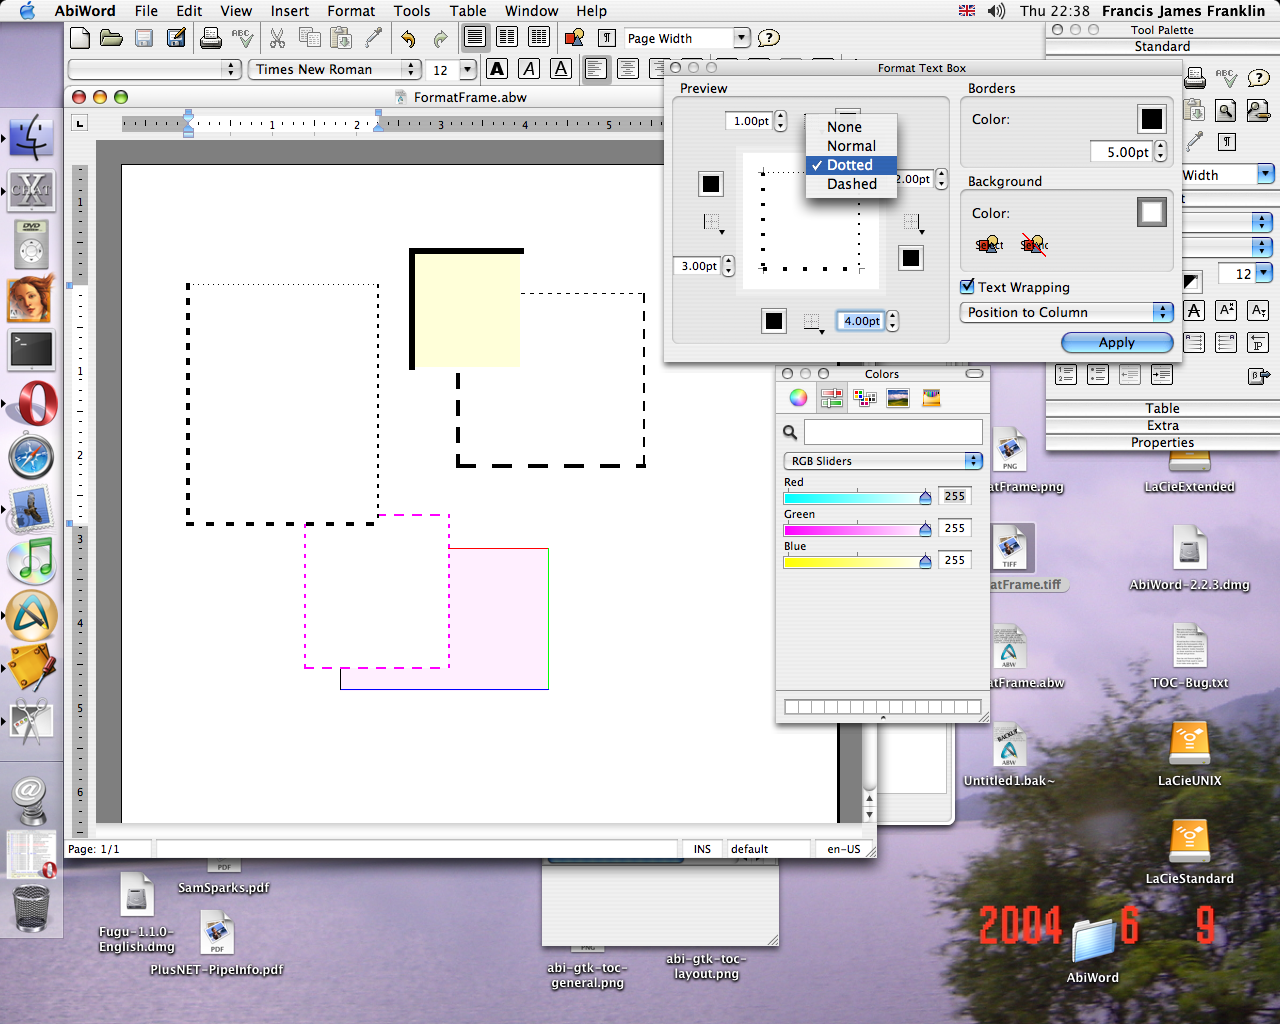Open the Tools menu
This screenshot has height=1024, width=1280.
412,11
